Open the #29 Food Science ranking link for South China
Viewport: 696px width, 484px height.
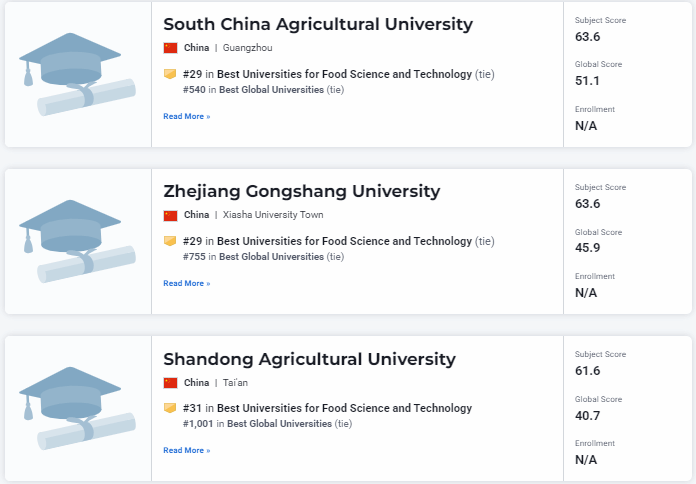pyautogui.click(x=344, y=74)
